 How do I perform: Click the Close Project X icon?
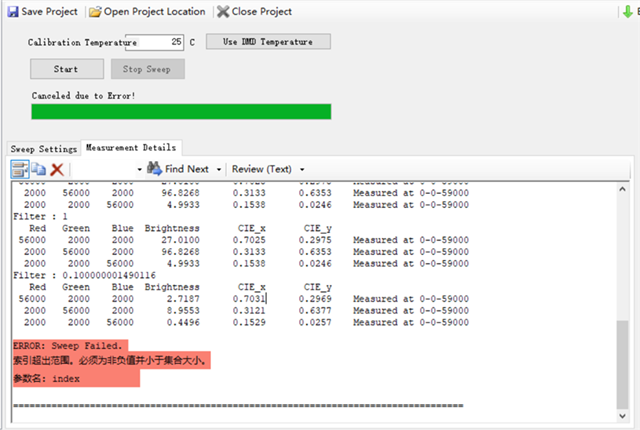(223, 11)
